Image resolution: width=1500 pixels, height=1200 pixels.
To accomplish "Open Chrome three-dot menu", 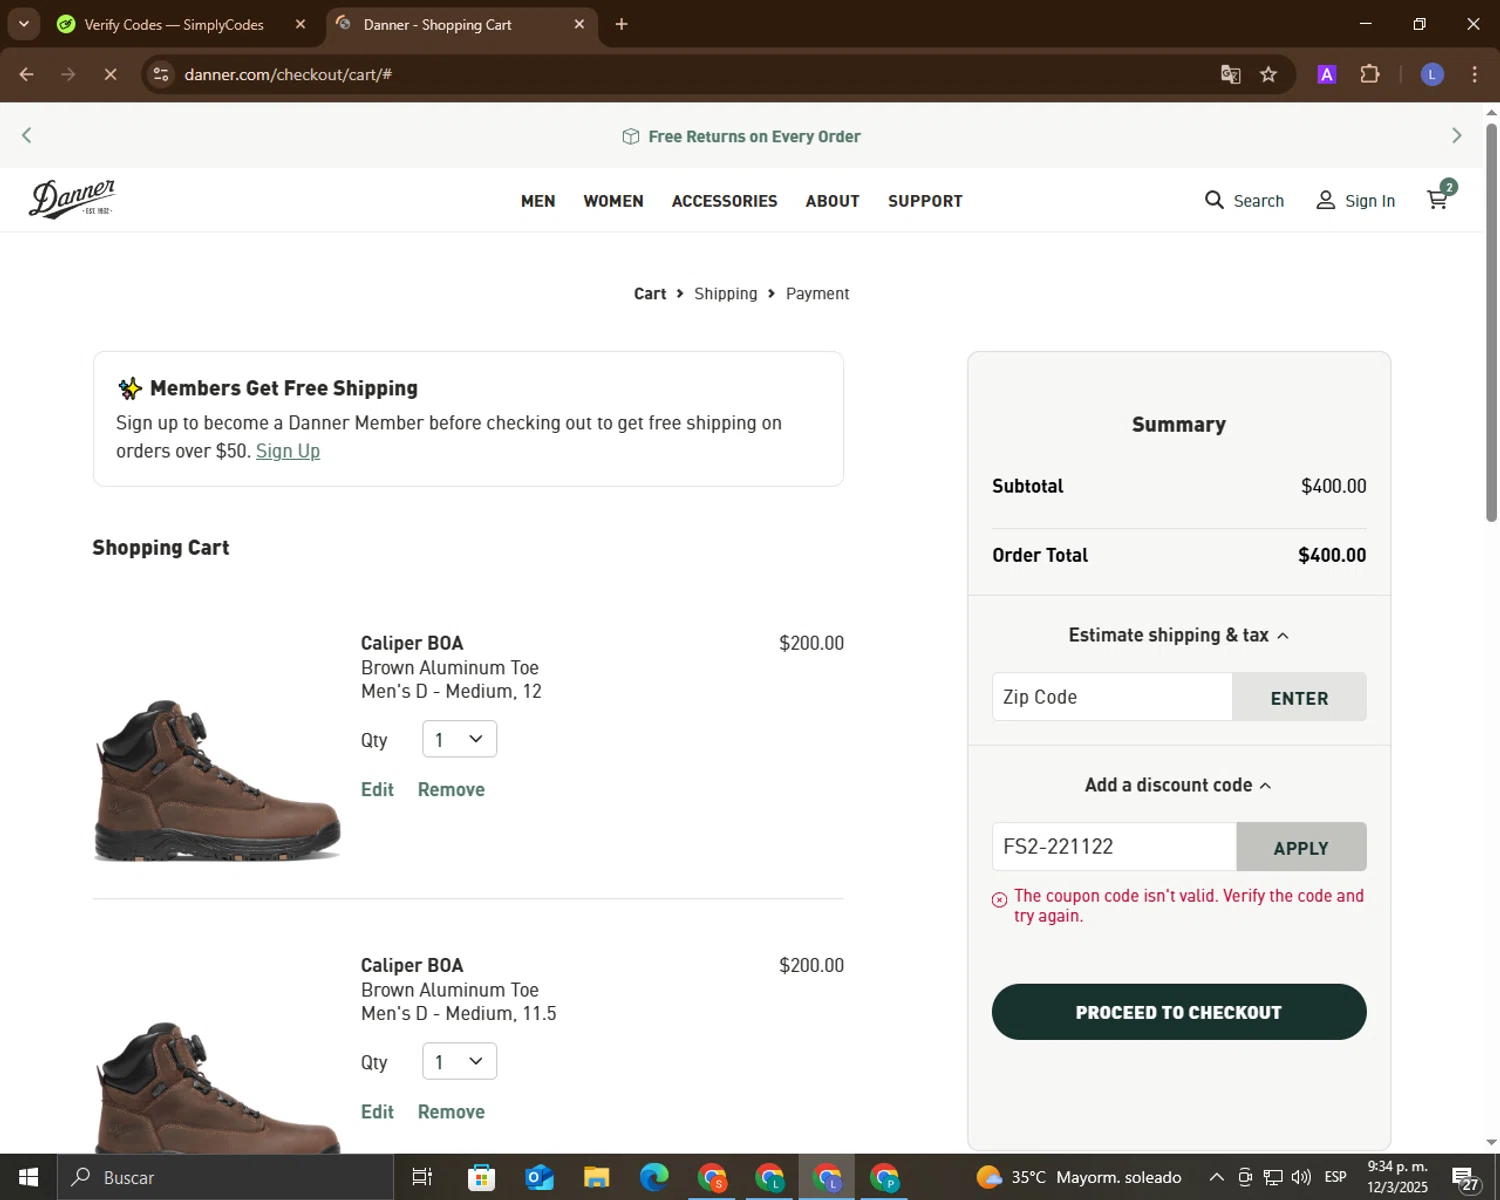I will coord(1474,74).
